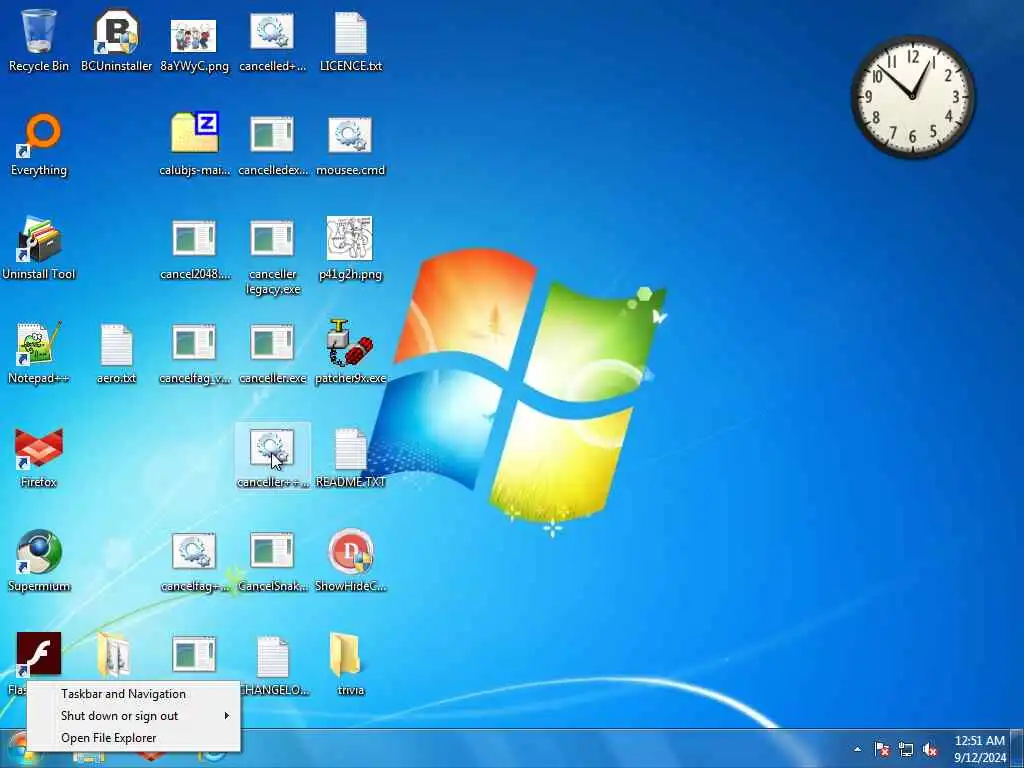1024x768 pixels.
Task: Select the calubjs-mai zip folder
Action: point(195,145)
